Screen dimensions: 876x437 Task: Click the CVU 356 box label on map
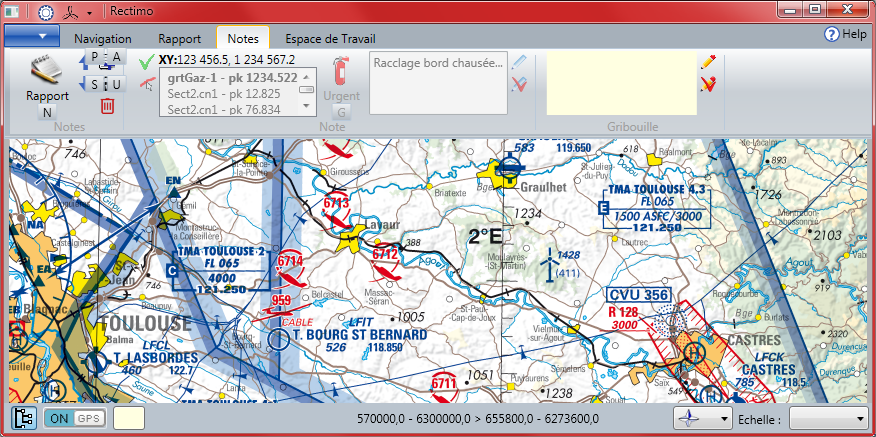639,296
